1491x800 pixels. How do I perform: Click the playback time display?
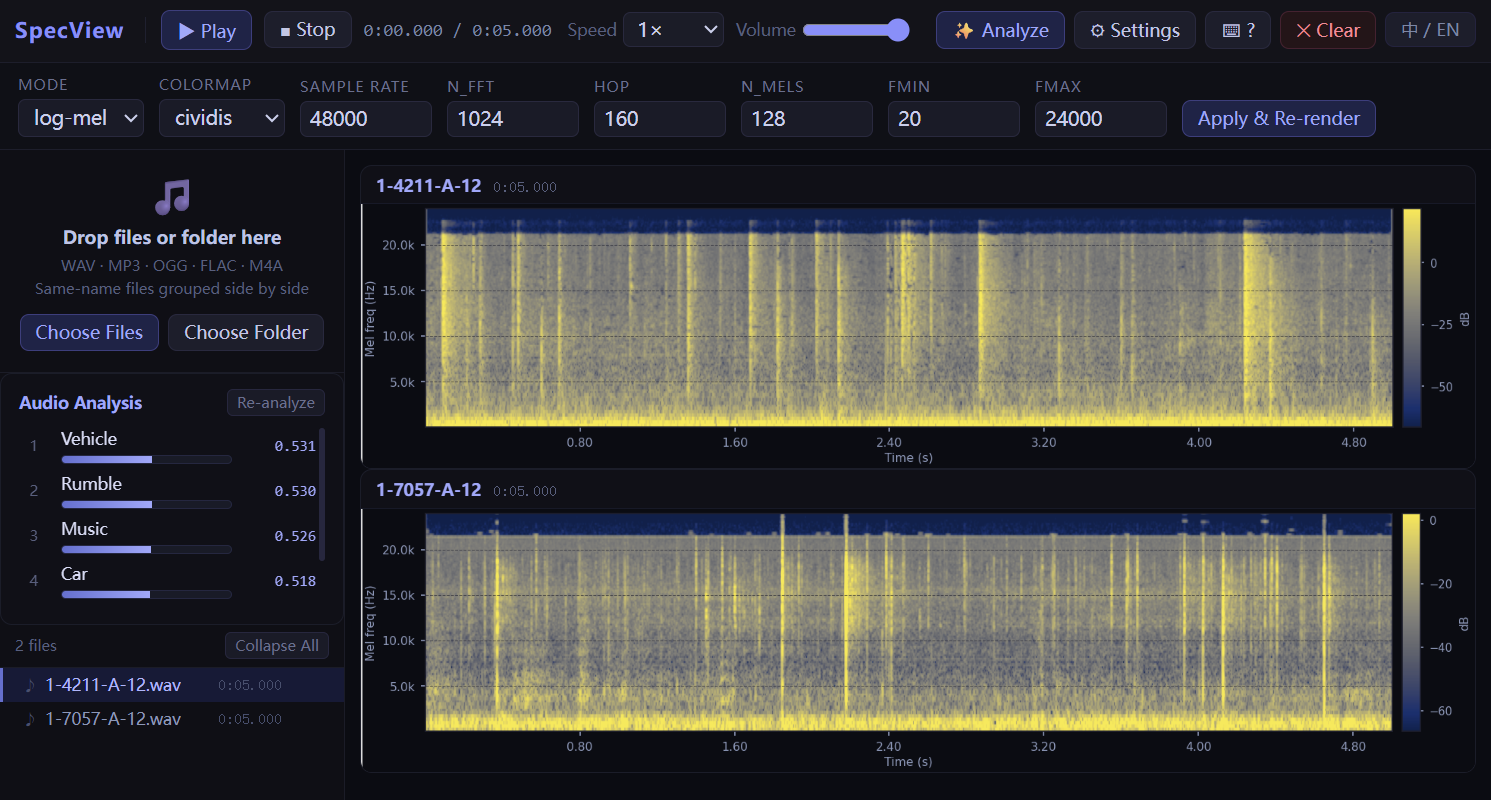coord(457,30)
